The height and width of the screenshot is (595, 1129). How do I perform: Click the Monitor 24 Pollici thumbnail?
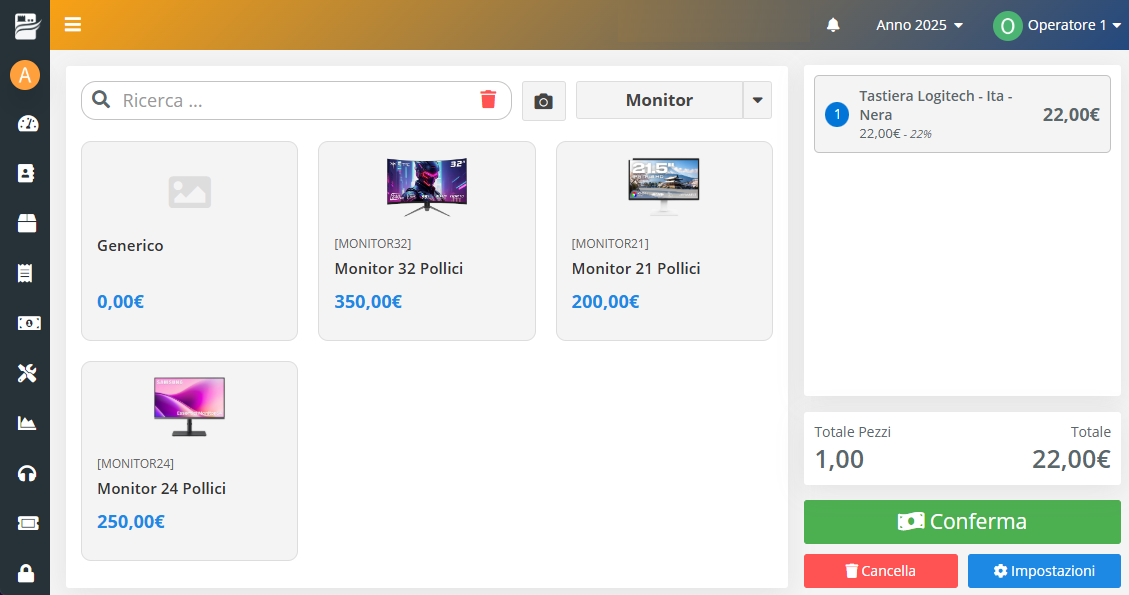pos(189,407)
